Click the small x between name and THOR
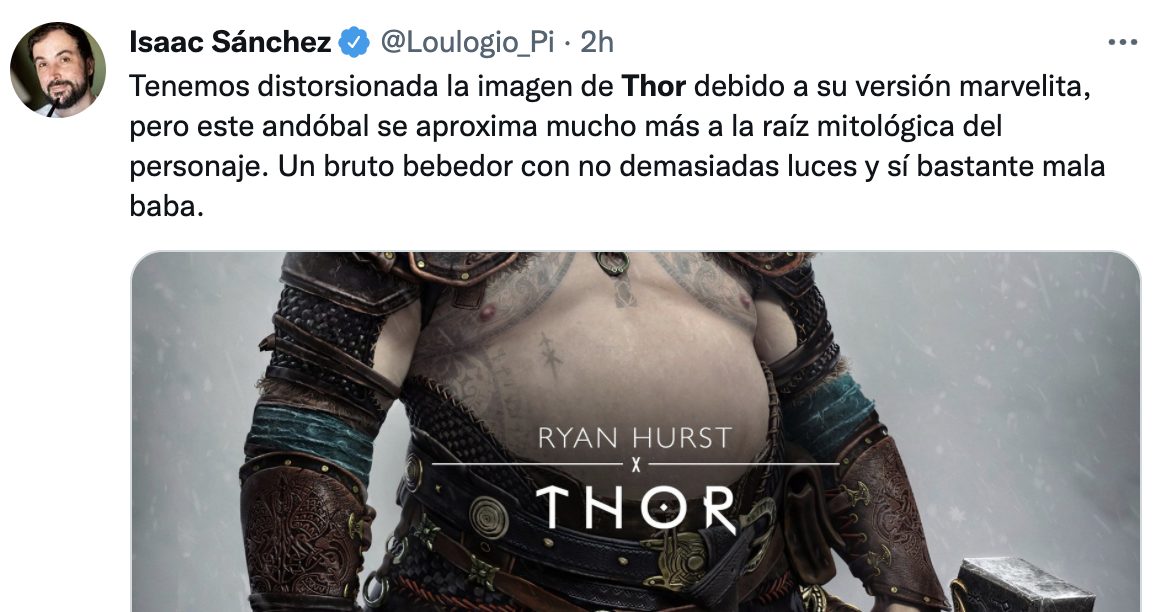Screen dimensions: 1172x612 [636, 466]
